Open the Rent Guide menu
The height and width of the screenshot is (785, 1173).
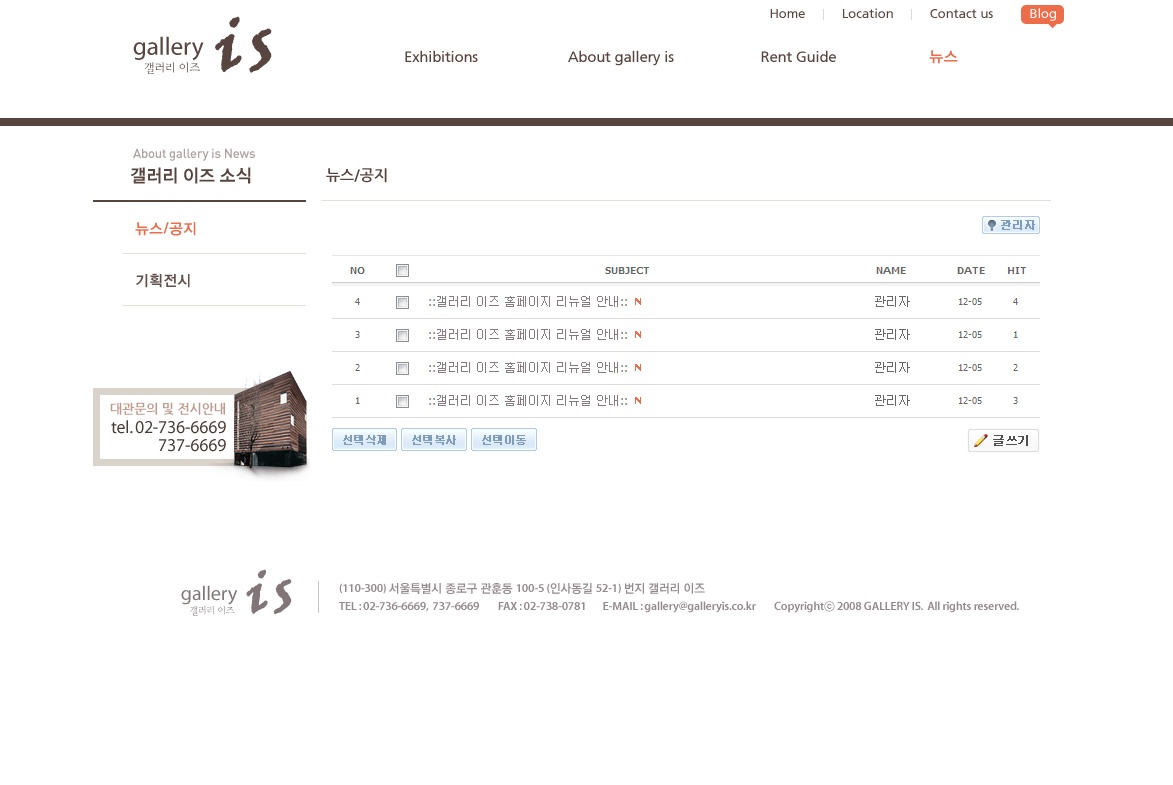coord(798,57)
